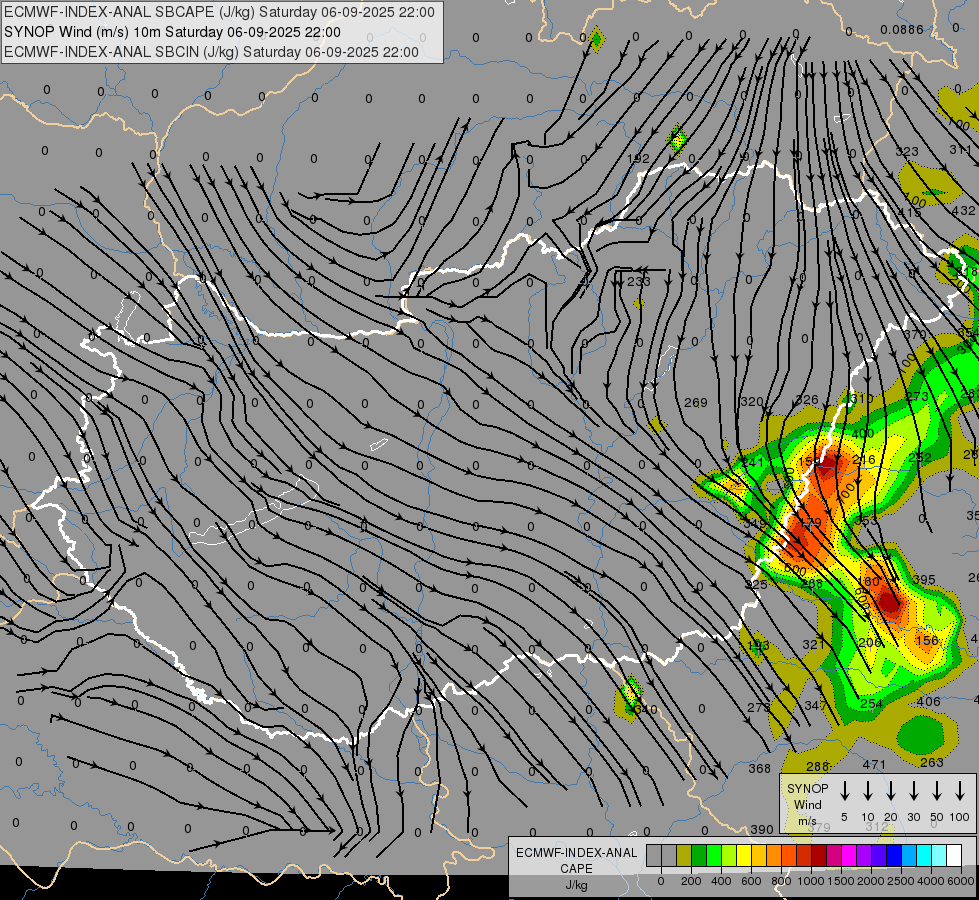Click the 206 value on the map

(x=870, y=643)
